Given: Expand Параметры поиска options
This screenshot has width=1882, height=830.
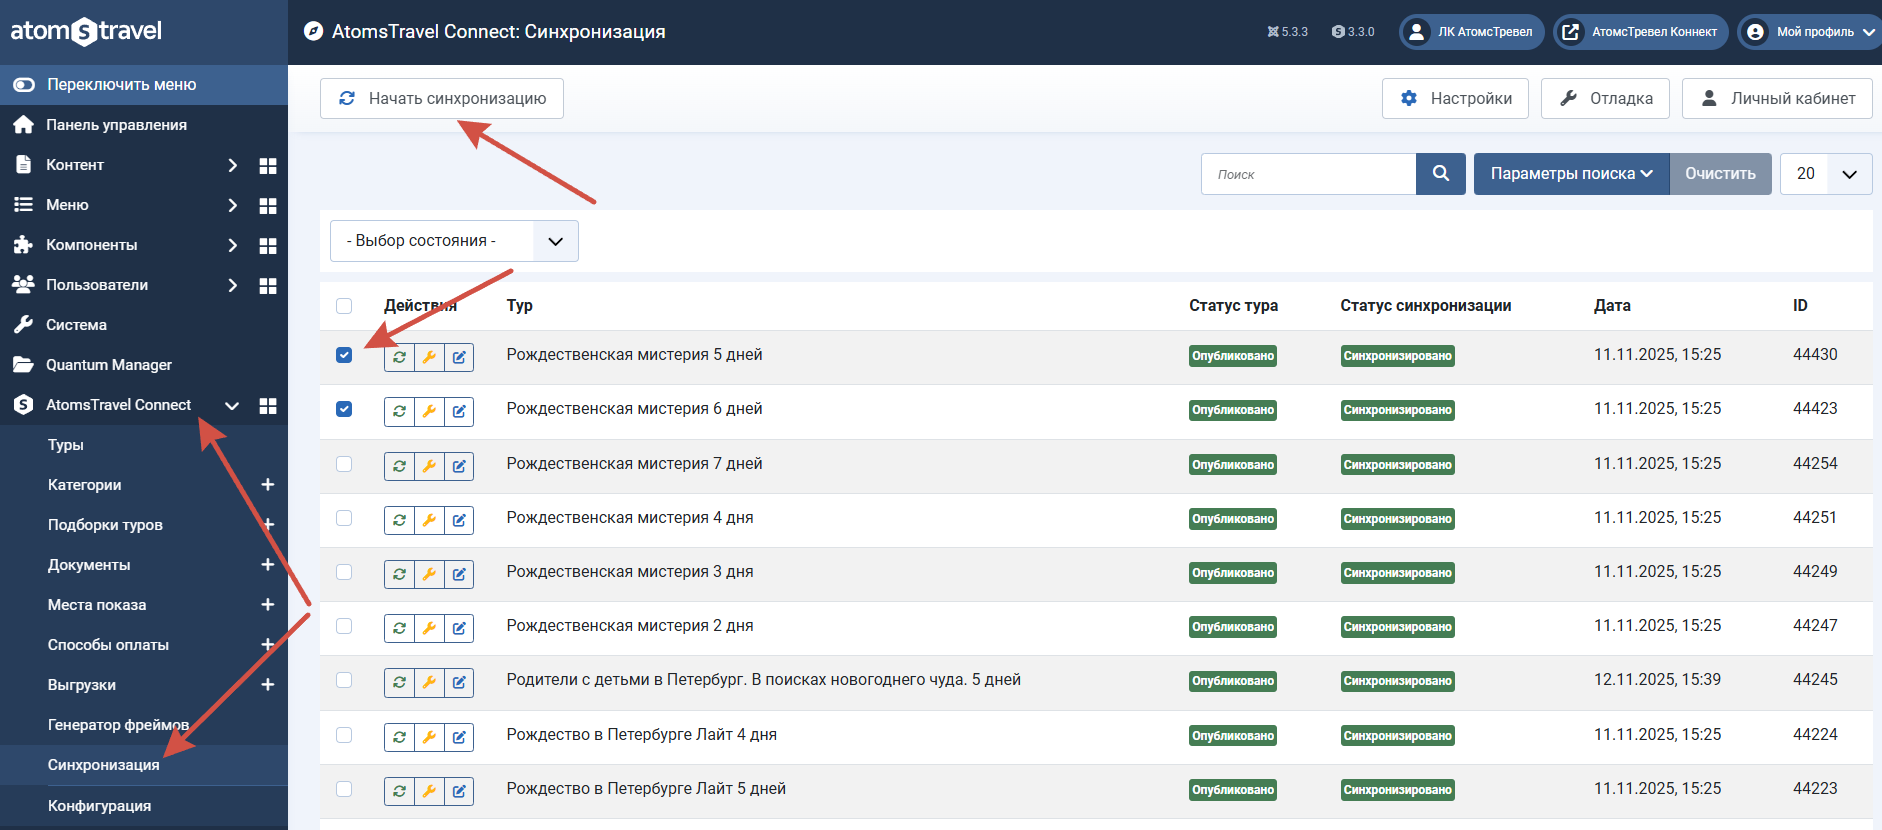Looking at the screenshot, I should [x=1571, y=174].
